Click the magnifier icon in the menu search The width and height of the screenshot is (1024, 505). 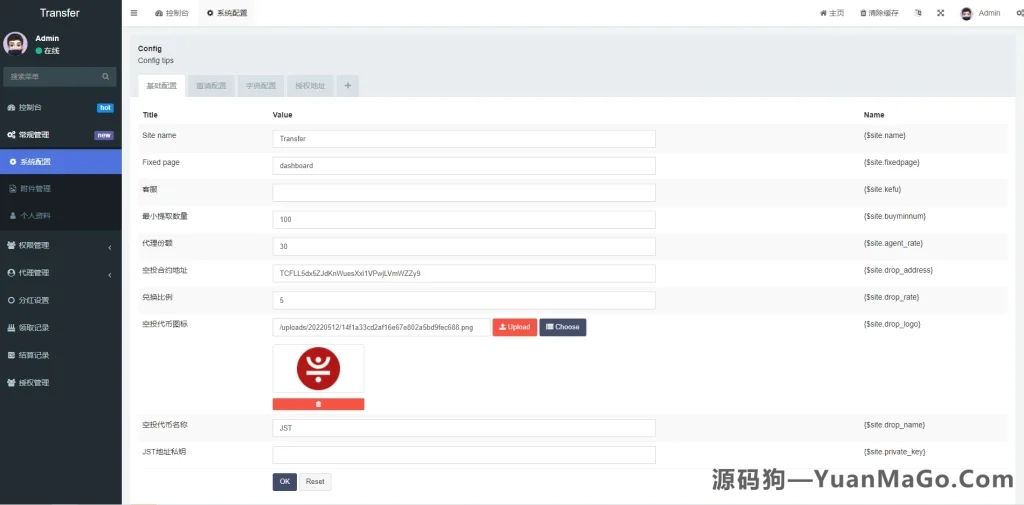pyautogui.click(x=106, y=76)
